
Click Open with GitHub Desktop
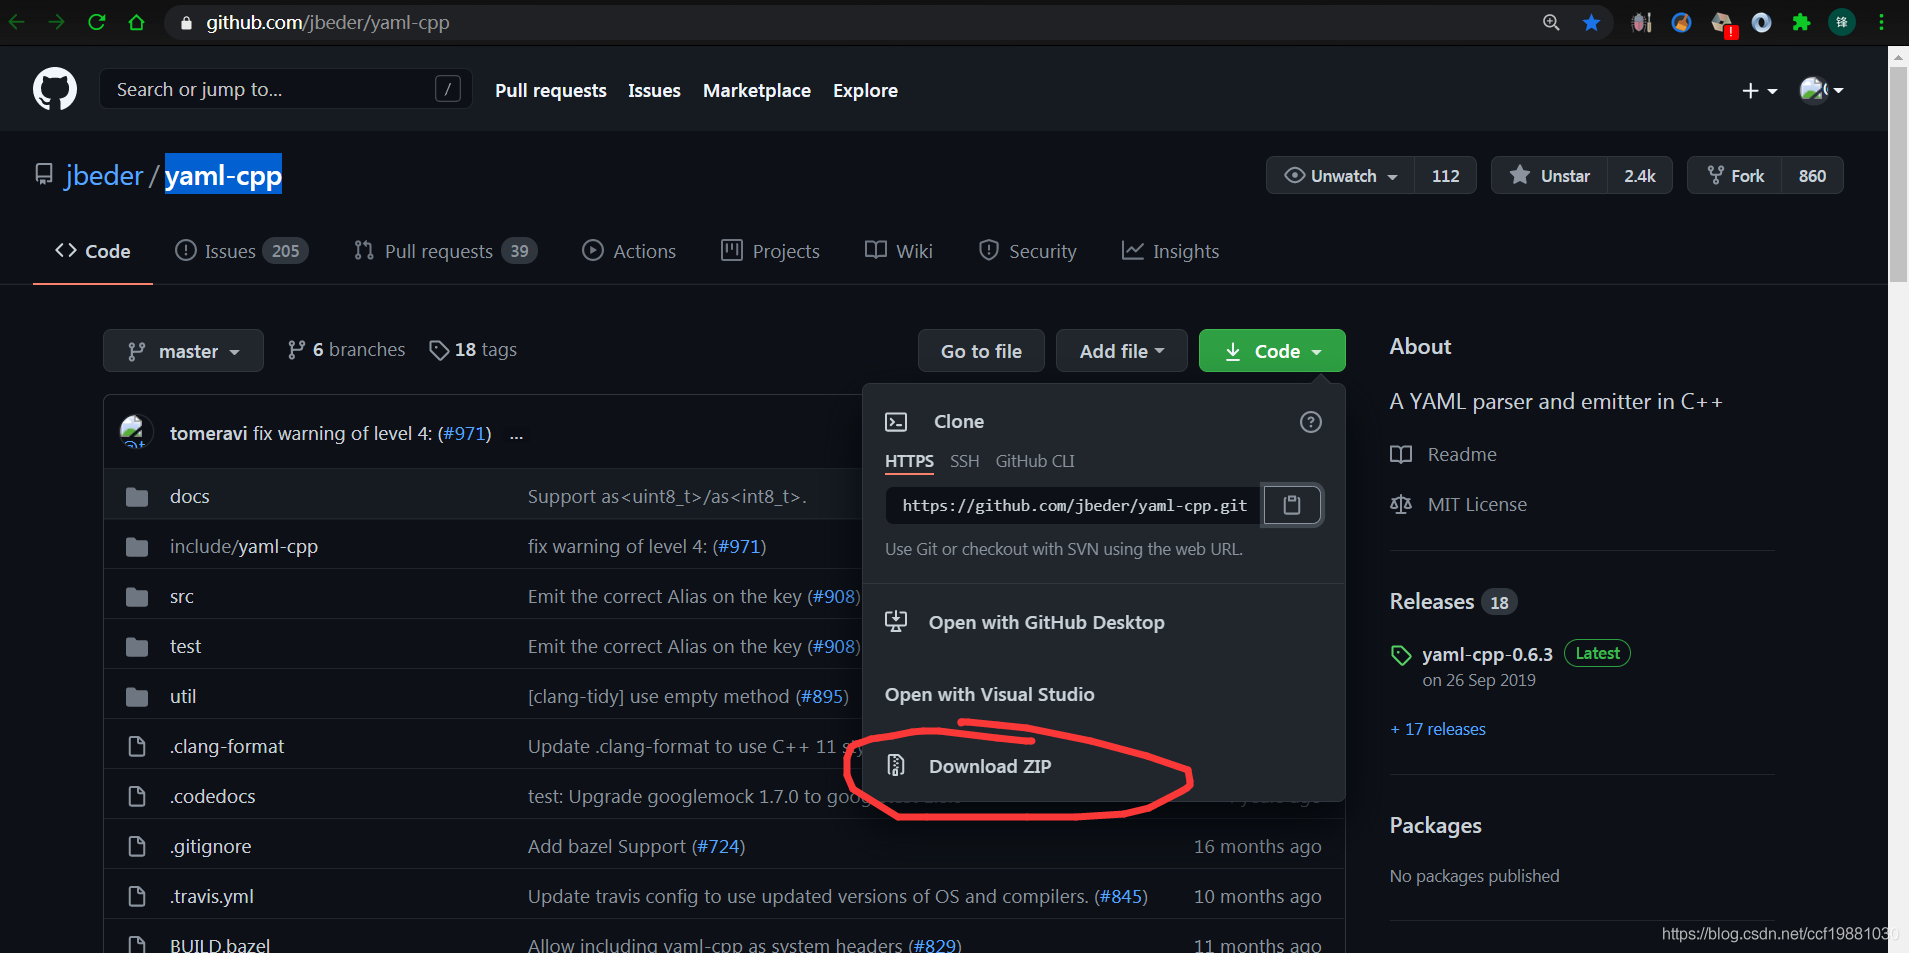(1046, 622)
